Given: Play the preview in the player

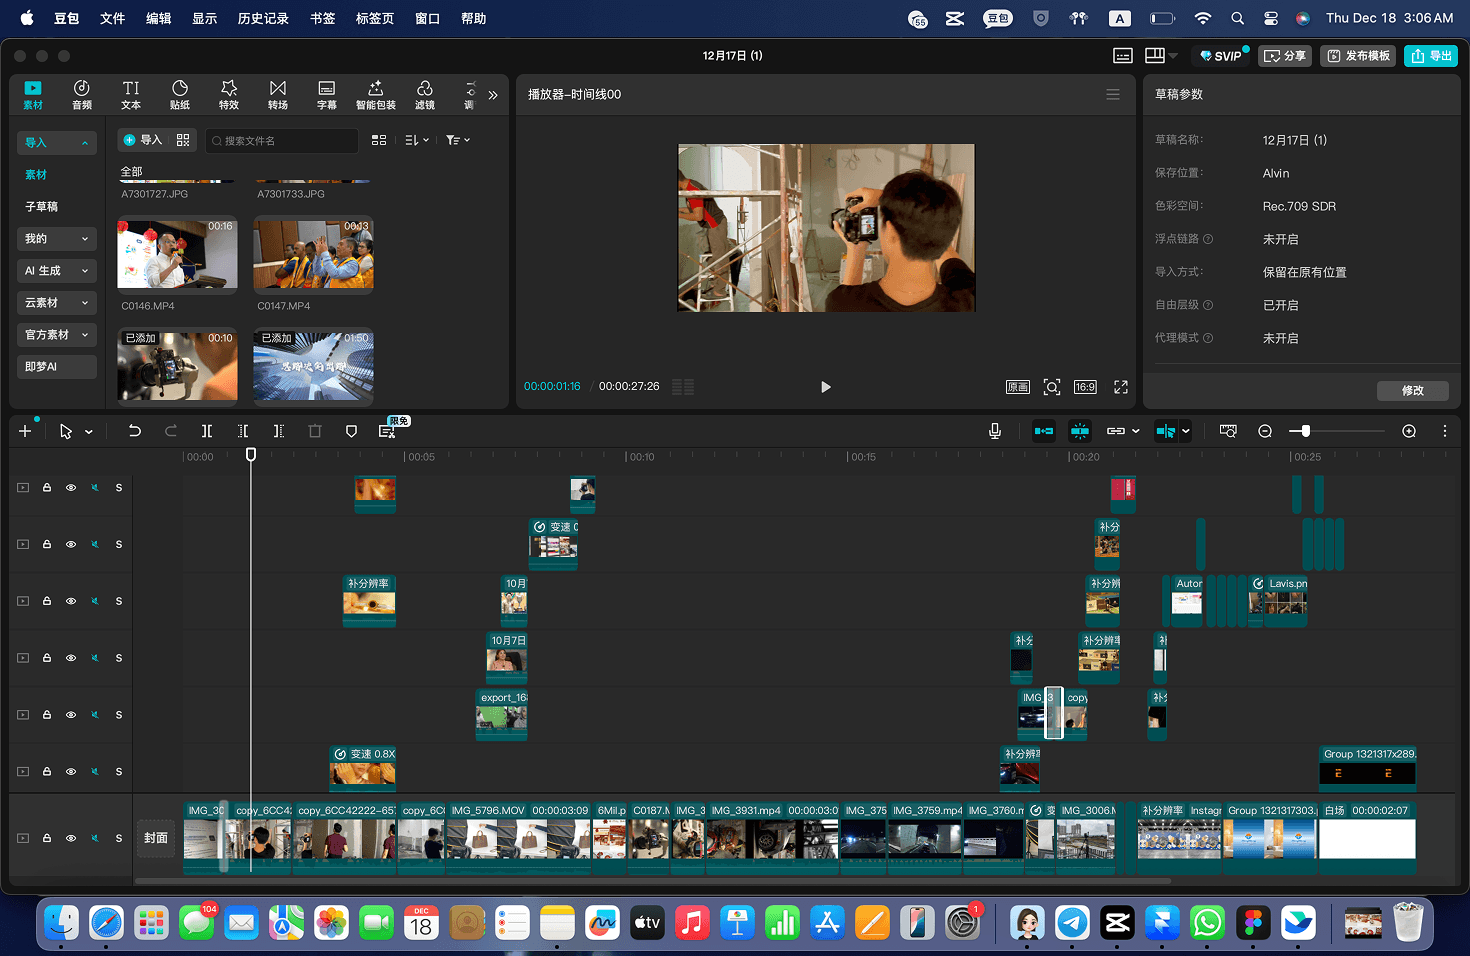Looking at the screenshot, I should tap(826, 387).
